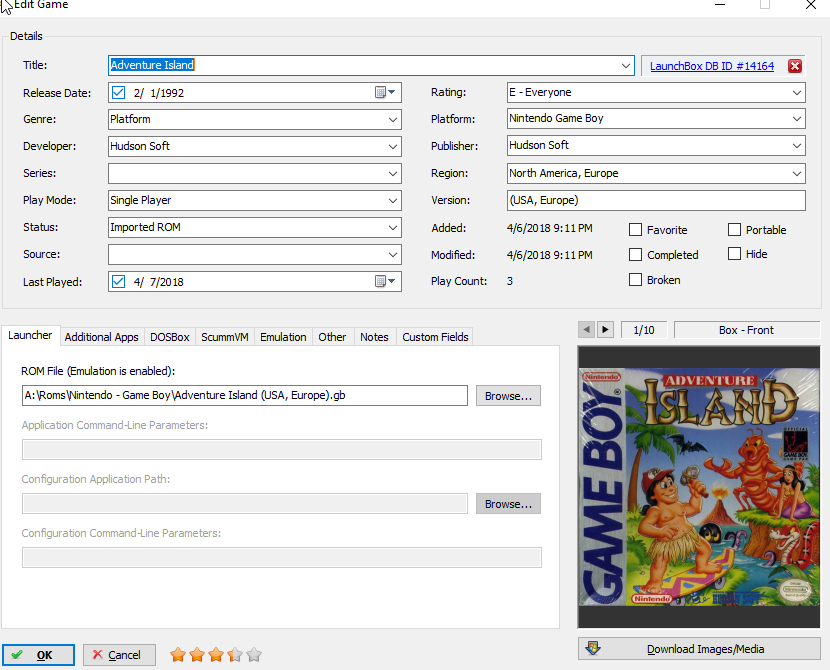The image size is (830, 670).
Task: Open the Developer dropdown
Action: (x=393, y=147)
